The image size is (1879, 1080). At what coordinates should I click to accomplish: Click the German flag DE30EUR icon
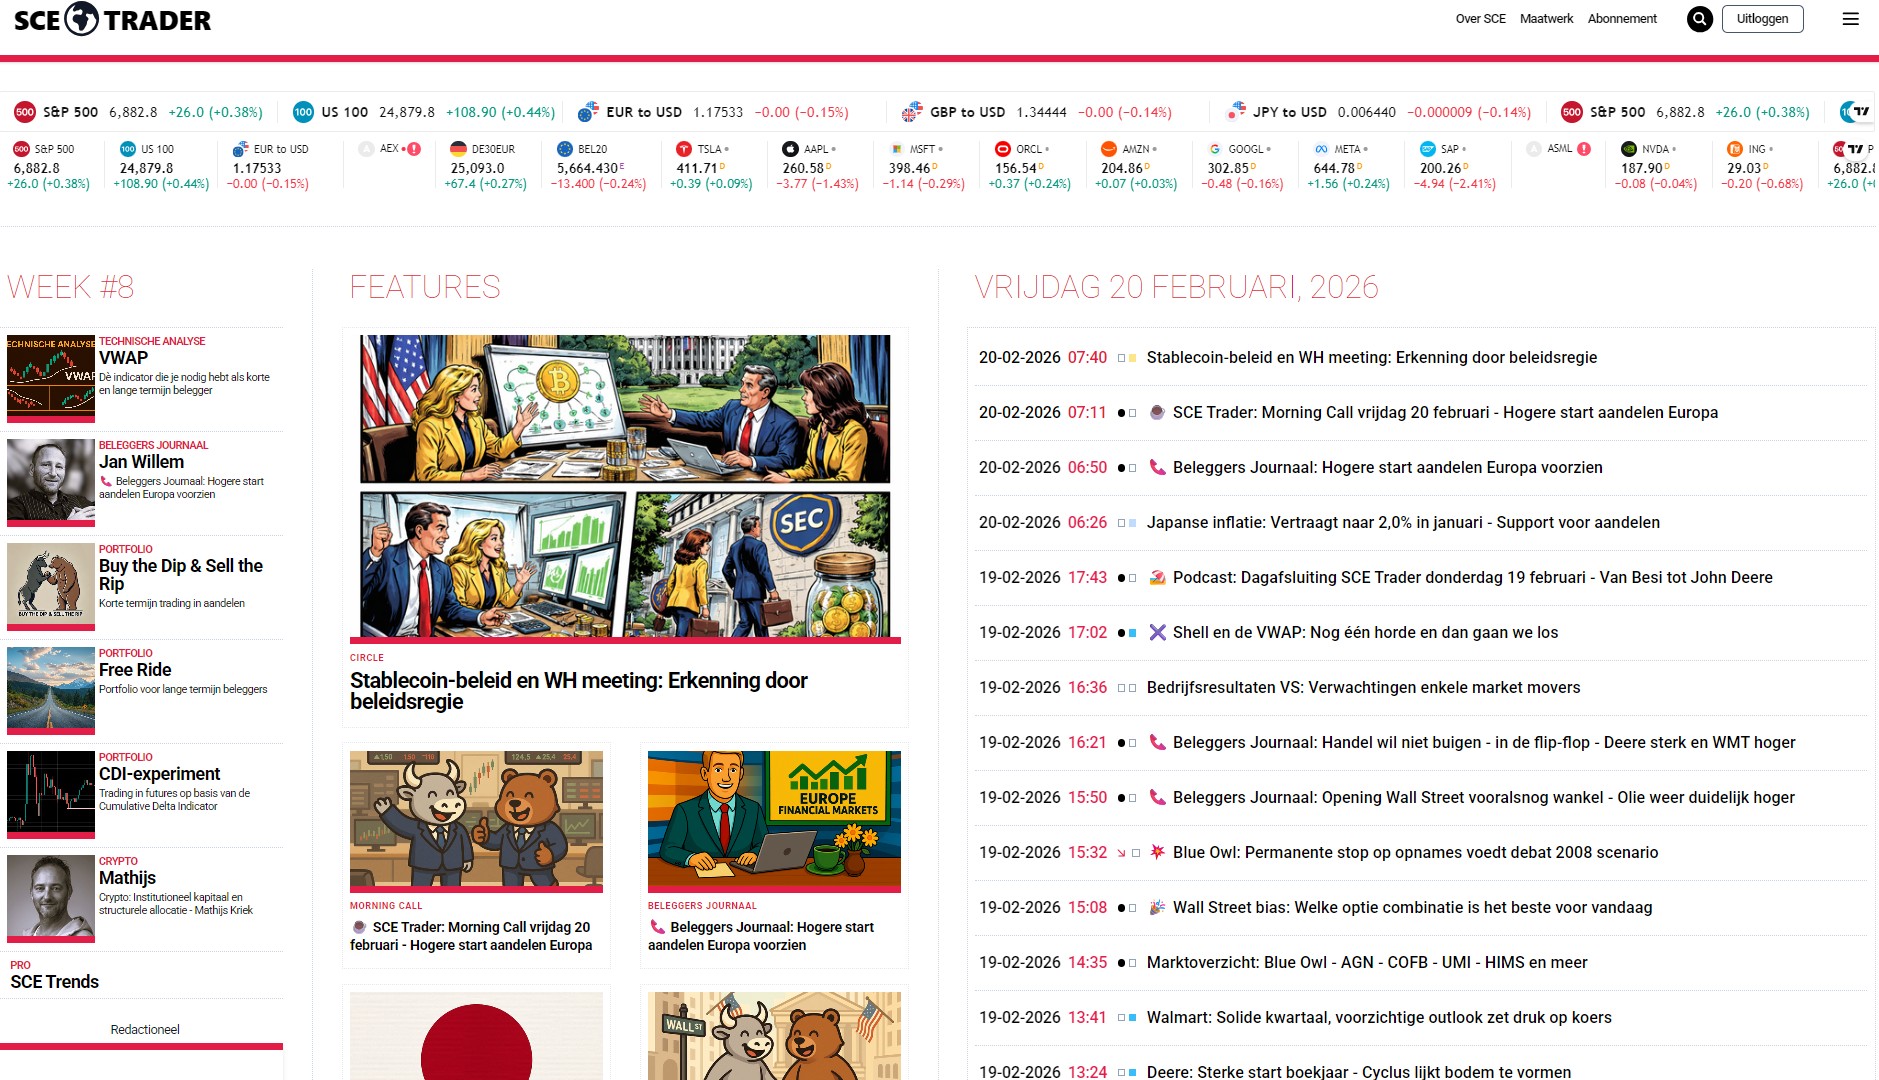tap(459, 149)
